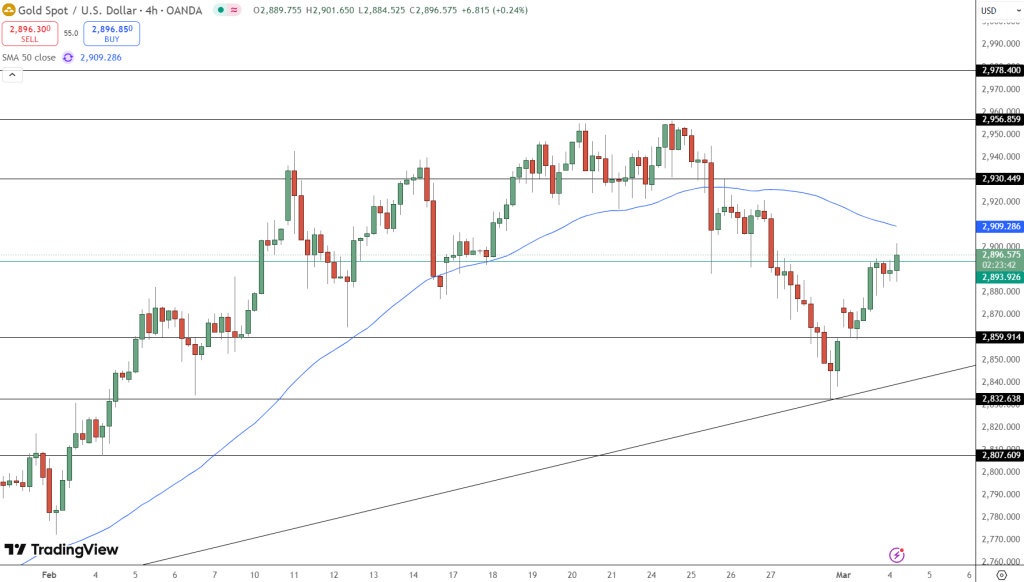Click the 55.0 spread value
Screen dimensions: 1024x582
pos(71,33)
